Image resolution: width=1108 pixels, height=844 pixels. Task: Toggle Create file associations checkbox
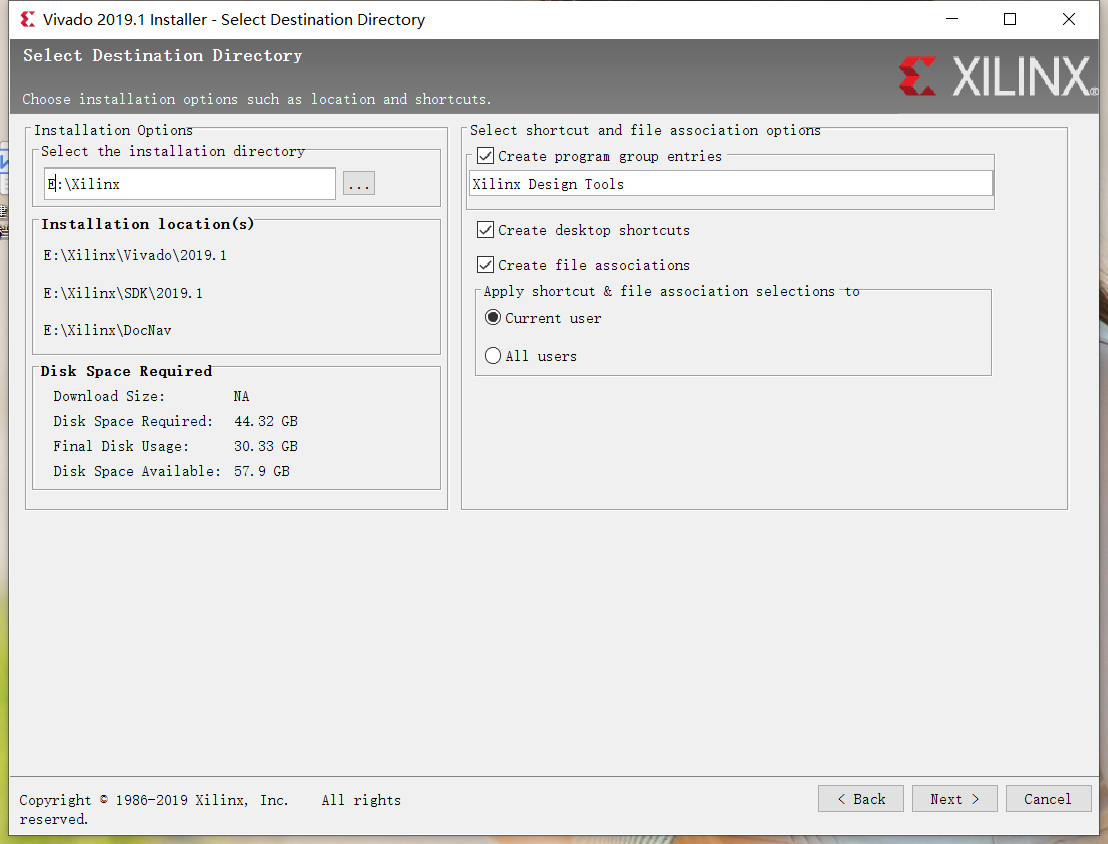[485, 265]
